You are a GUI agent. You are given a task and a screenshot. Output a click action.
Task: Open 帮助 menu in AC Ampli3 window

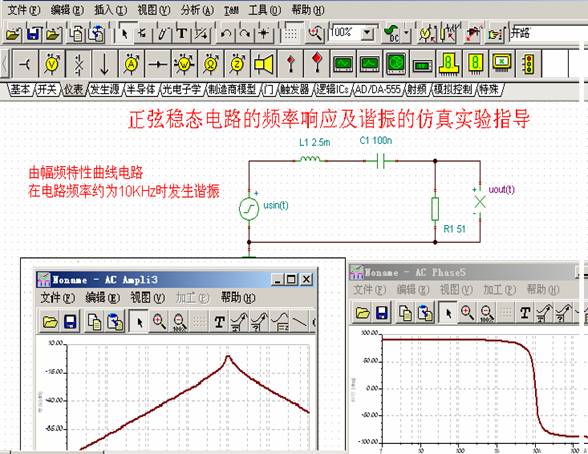(238, 298)
